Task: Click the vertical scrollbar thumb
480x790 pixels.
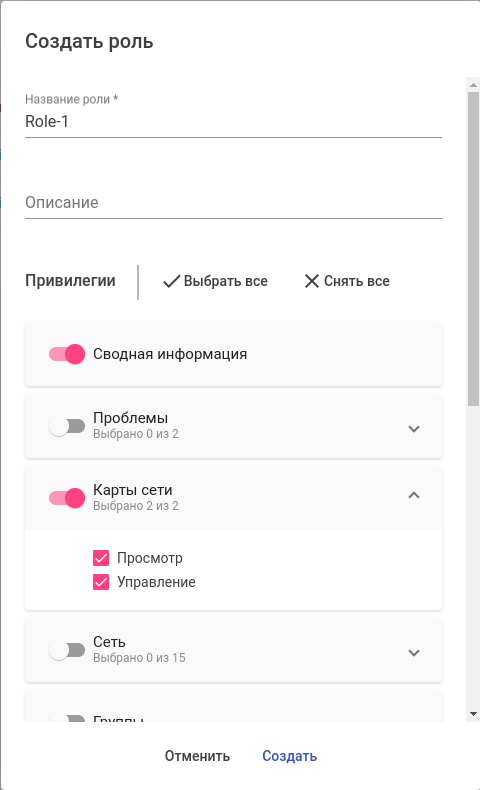Action: tap(473, 249)
